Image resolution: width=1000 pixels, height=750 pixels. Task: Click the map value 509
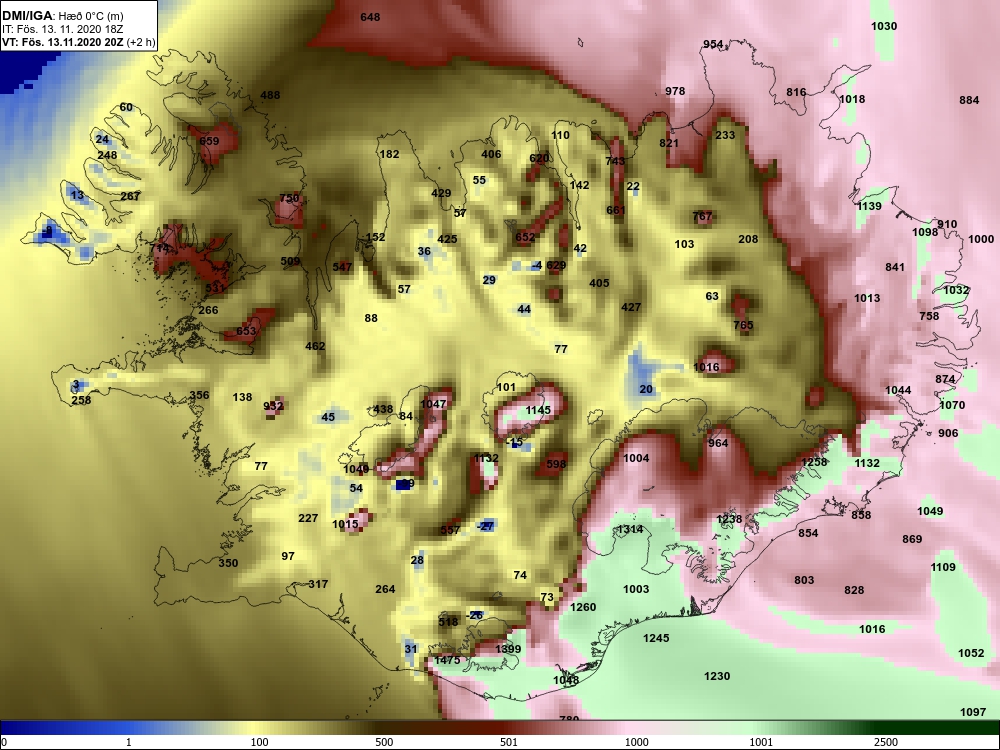290,261
